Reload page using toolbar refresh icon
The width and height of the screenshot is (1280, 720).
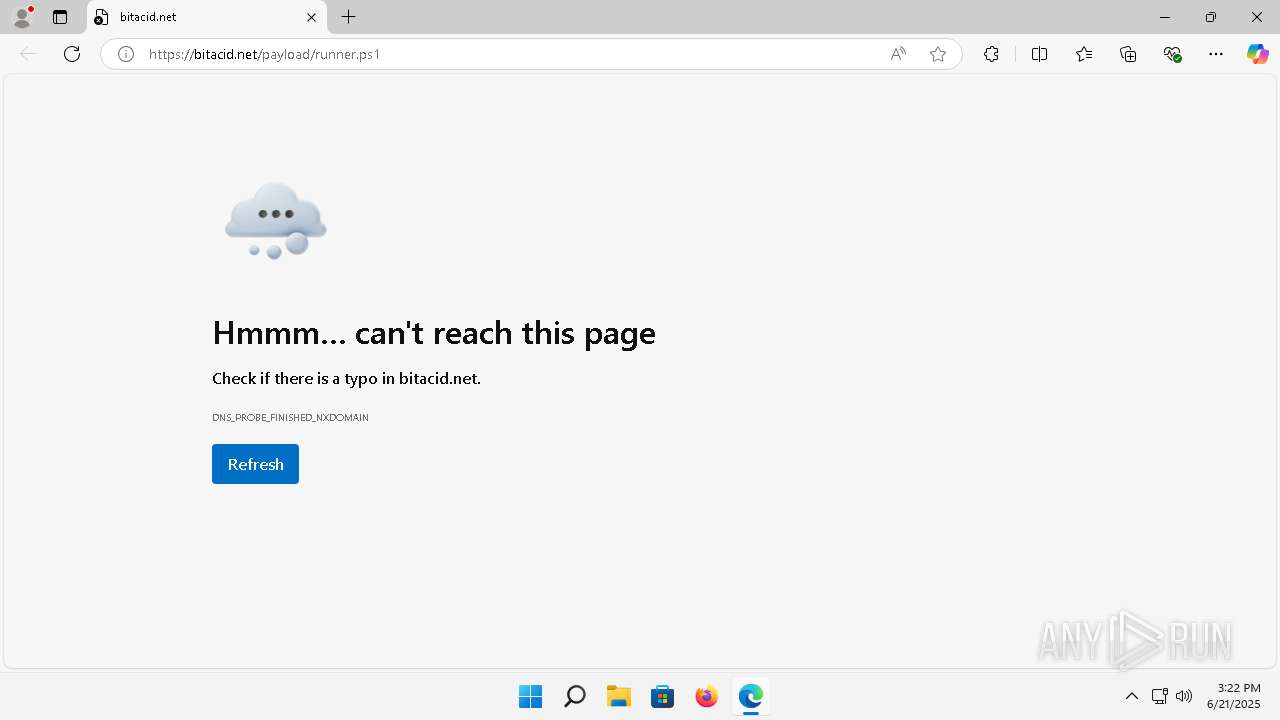pos(72,54)
